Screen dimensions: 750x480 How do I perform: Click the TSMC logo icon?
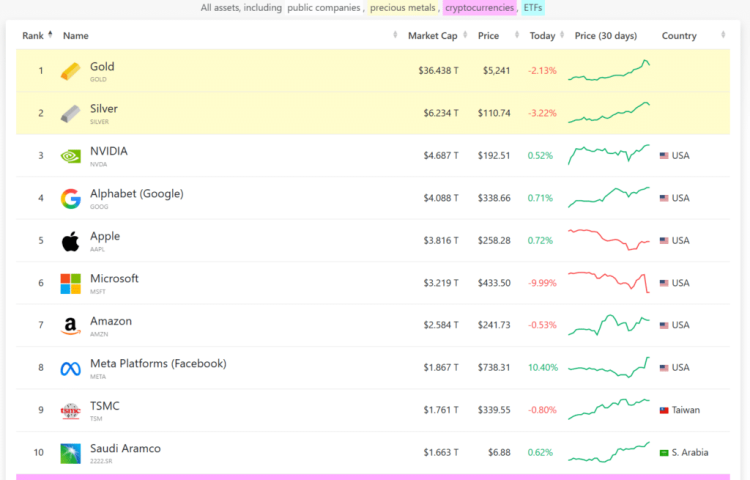pyautogui.click(x=70, y=410)
